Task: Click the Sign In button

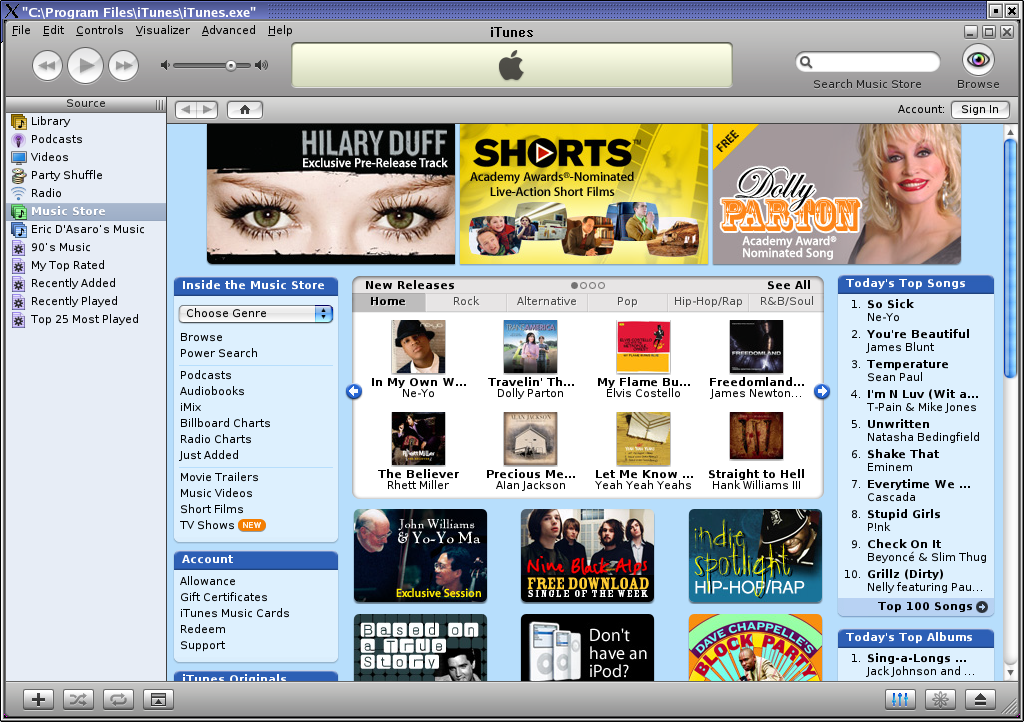Action: point(980,110)
